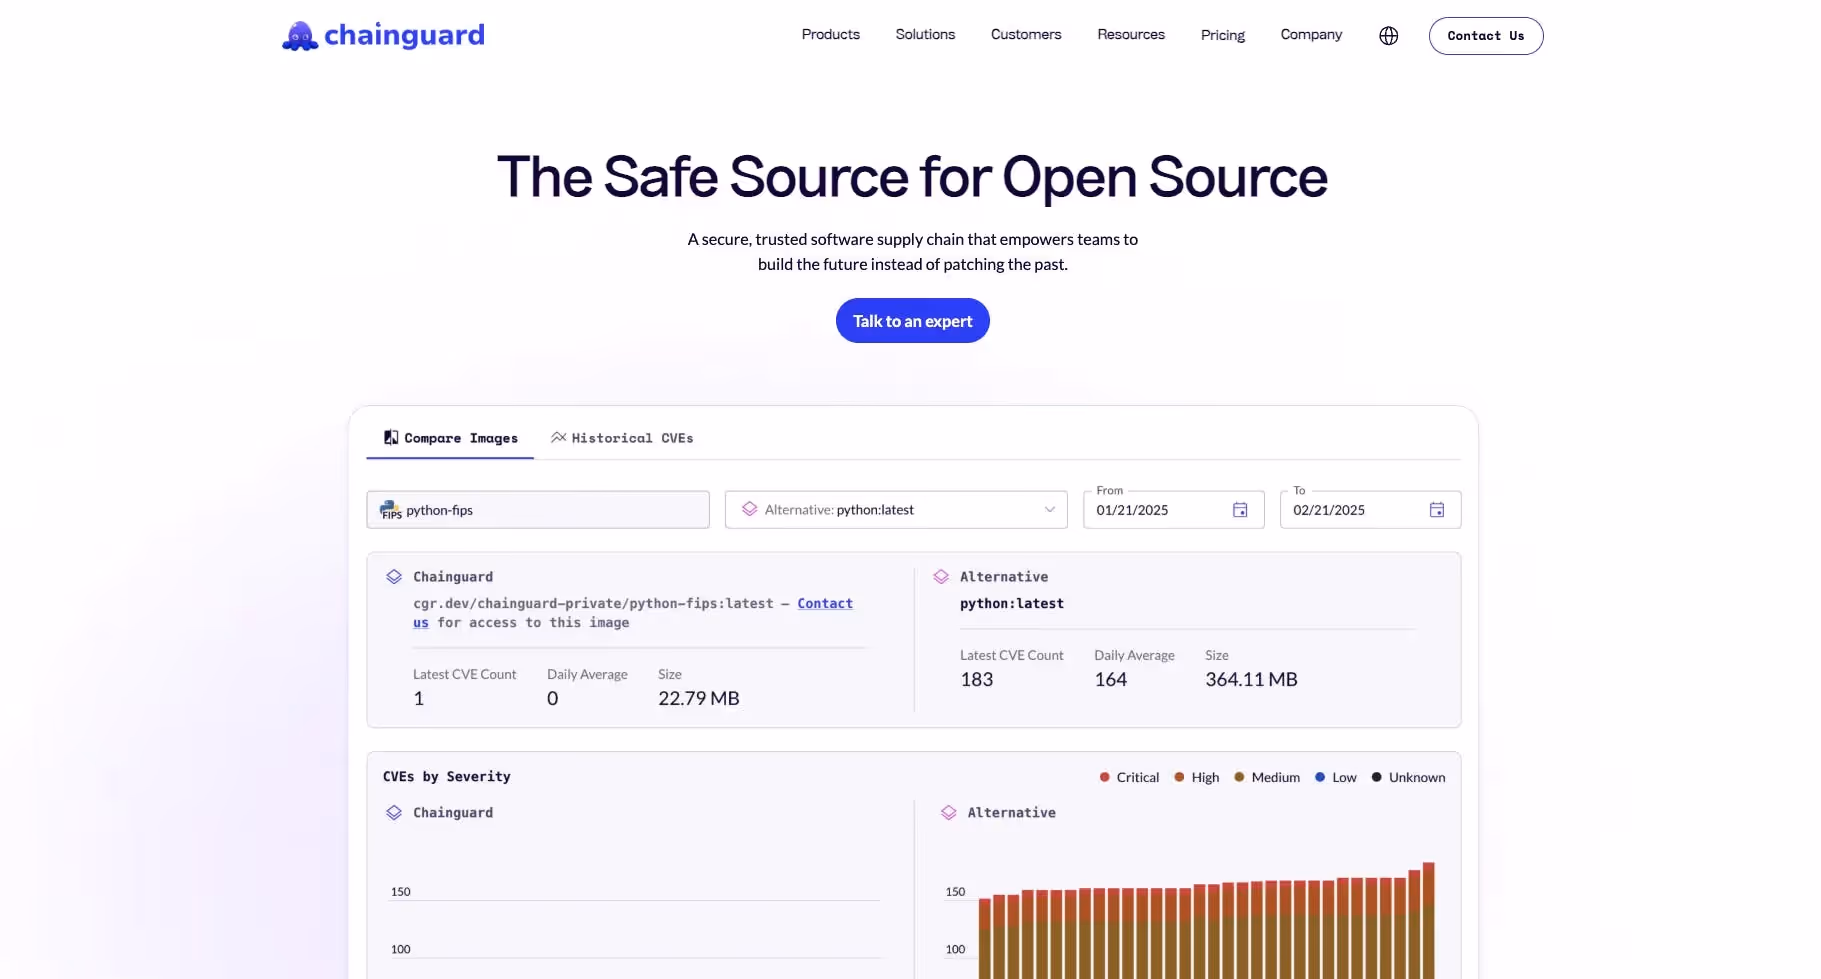This screenshot has width=1821, height=979.
Task: Toggle the High severity legend item
Action: (x=1196, y=777)
